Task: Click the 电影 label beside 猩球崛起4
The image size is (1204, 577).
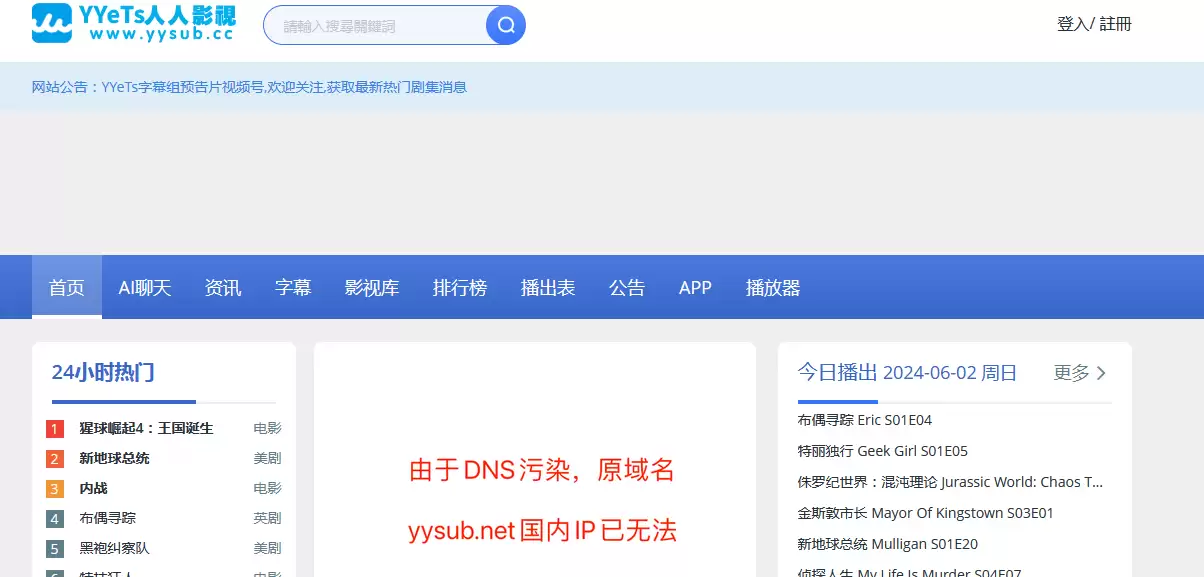Action: (267, 428)
